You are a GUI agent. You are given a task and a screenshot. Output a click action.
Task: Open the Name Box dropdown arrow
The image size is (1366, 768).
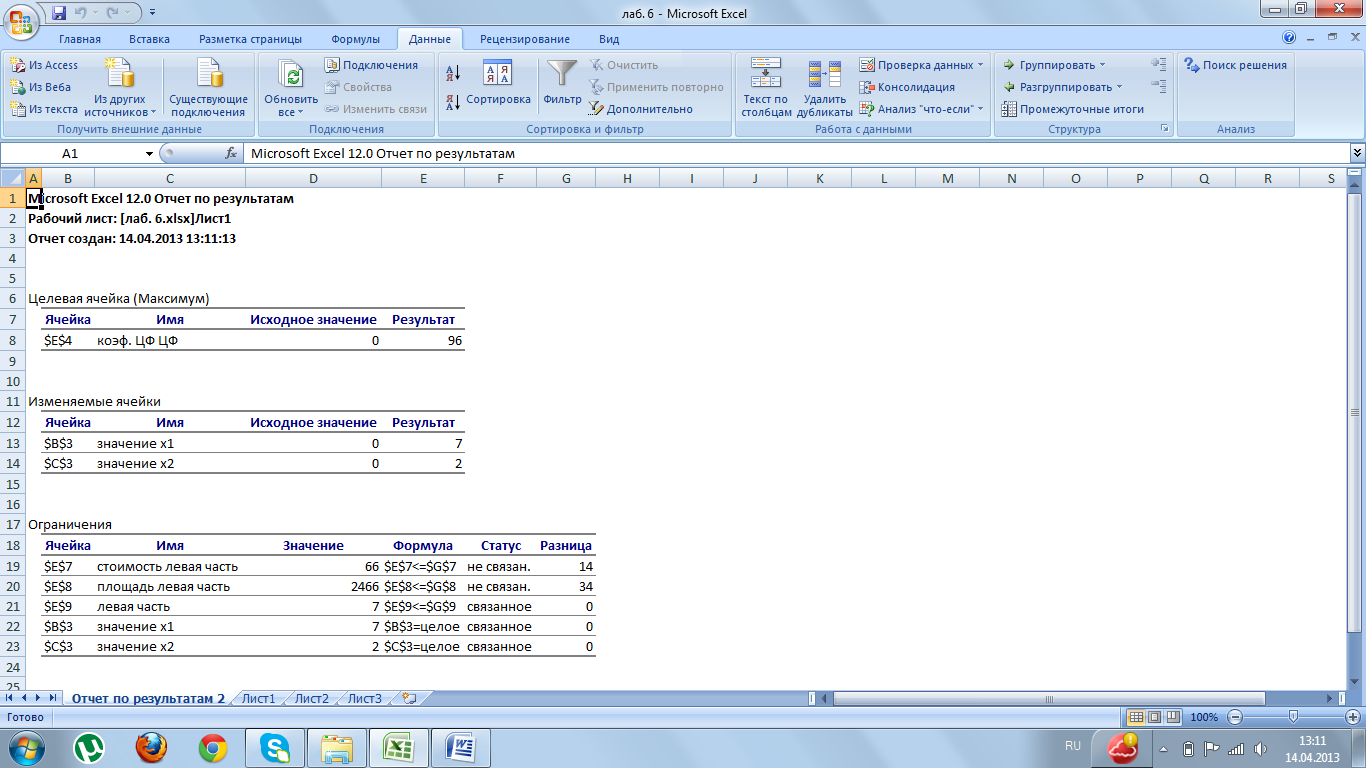(149, 154)
